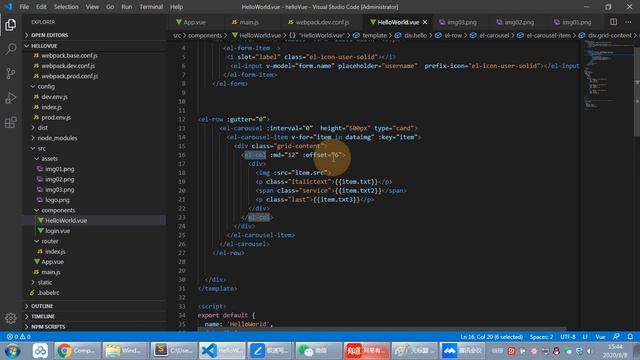
Task: Open the editor More Actions ellipsis
Action: click(628, 22)
